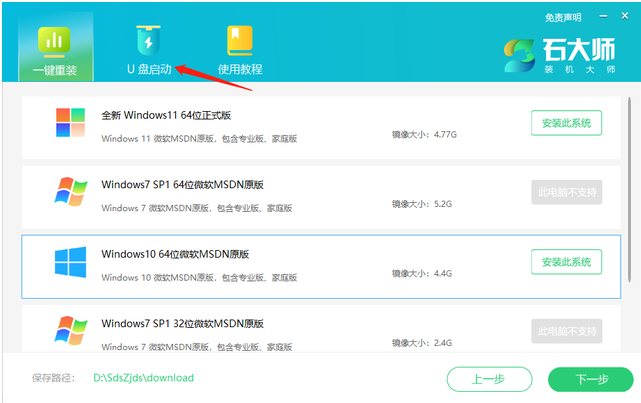
Task: Click the Windows 10 微软MSDN原版 description
Action: tap(199, 278)
